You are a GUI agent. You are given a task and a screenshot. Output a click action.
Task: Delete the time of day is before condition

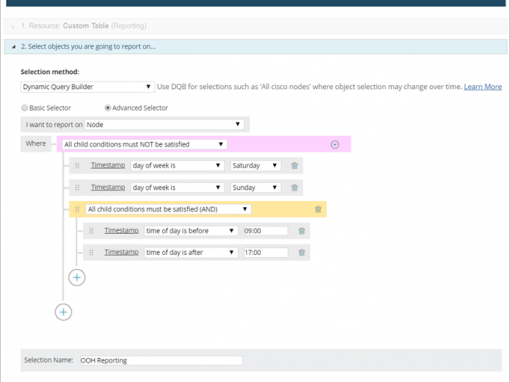pyautogui.click(x=302, y=231)
